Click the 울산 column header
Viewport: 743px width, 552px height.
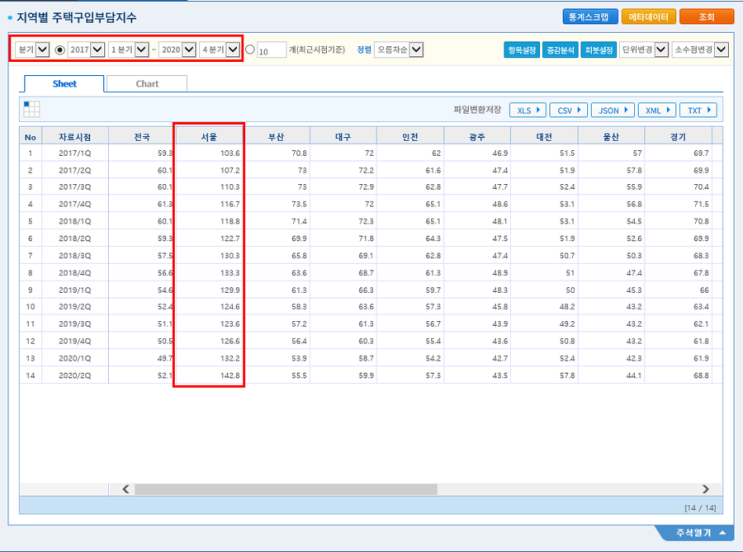click(611, 137)
